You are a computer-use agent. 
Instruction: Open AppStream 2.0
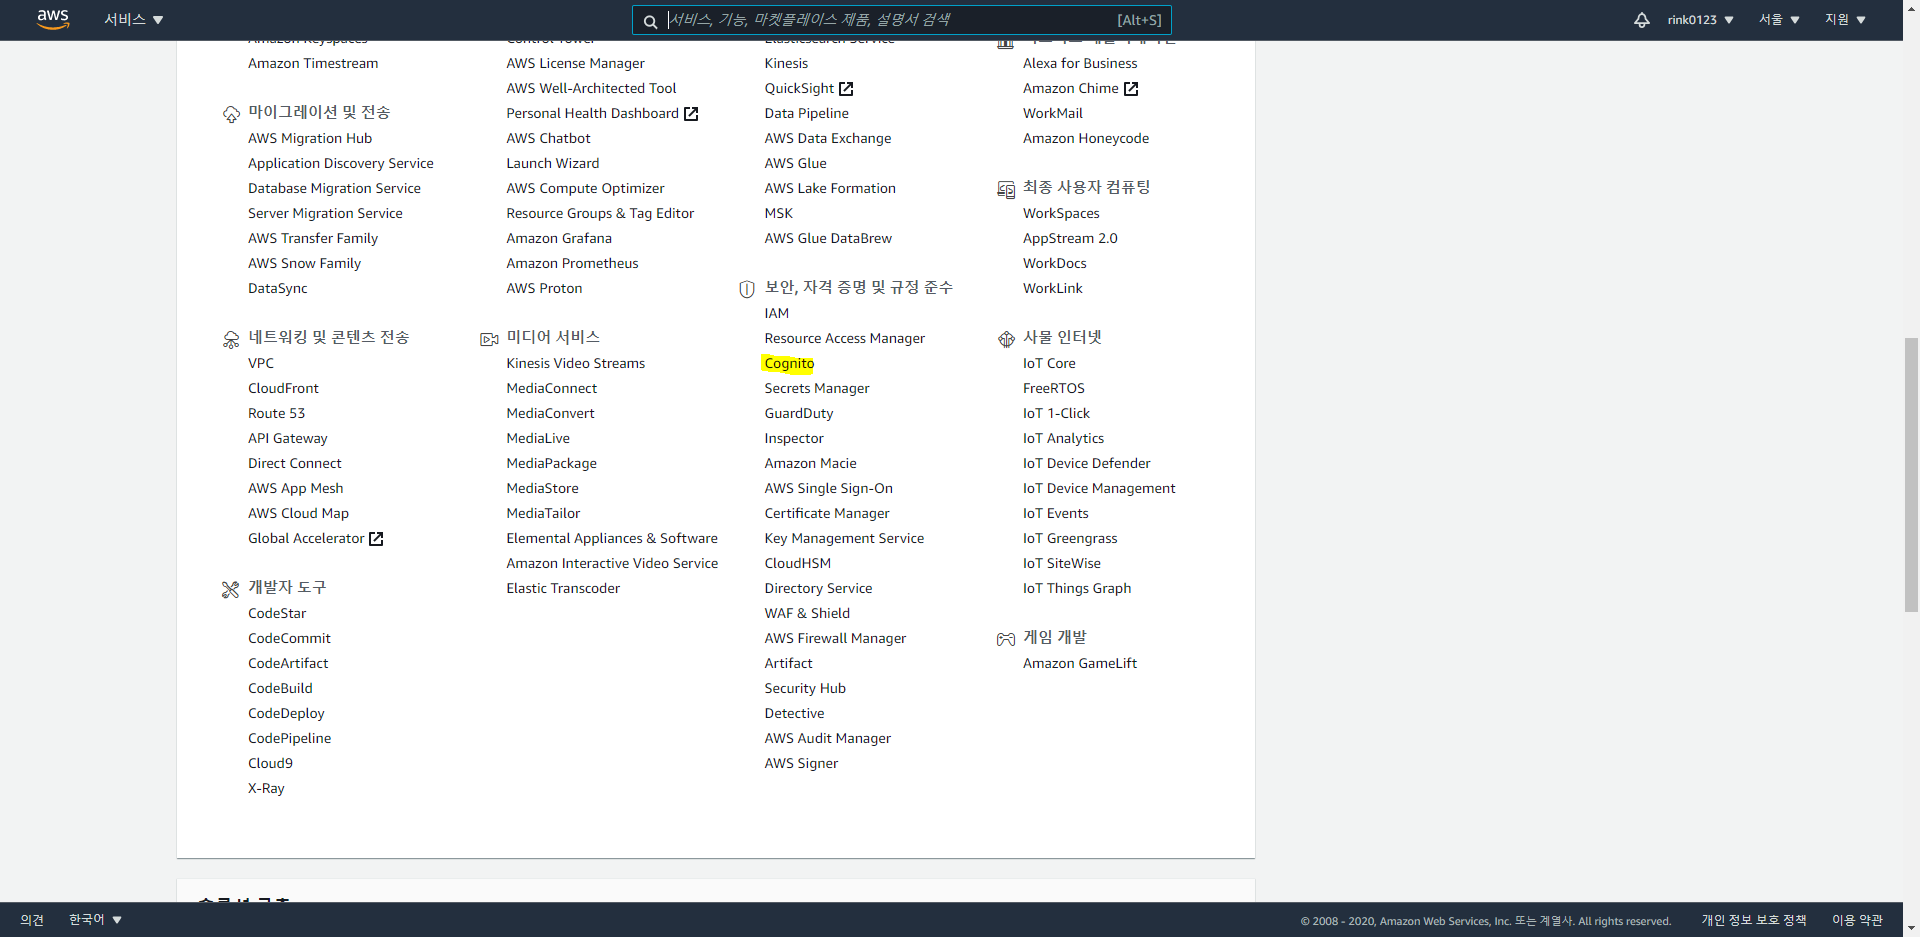(1070, 239)
